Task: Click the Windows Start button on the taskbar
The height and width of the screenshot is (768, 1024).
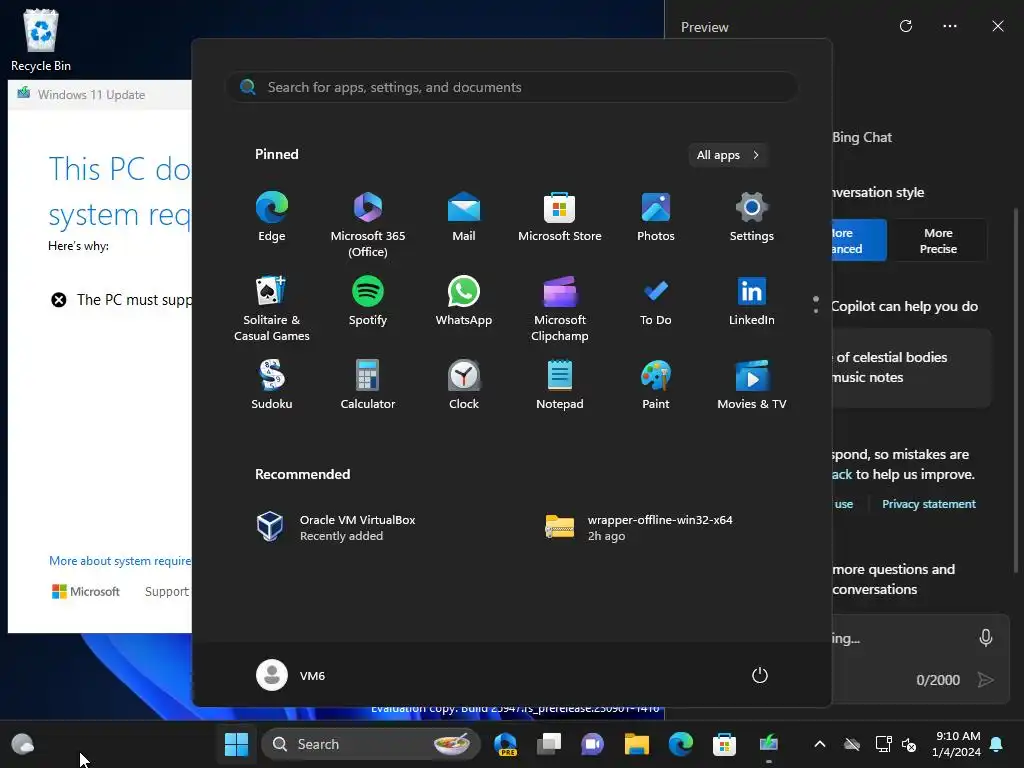Action: [236, 744]
